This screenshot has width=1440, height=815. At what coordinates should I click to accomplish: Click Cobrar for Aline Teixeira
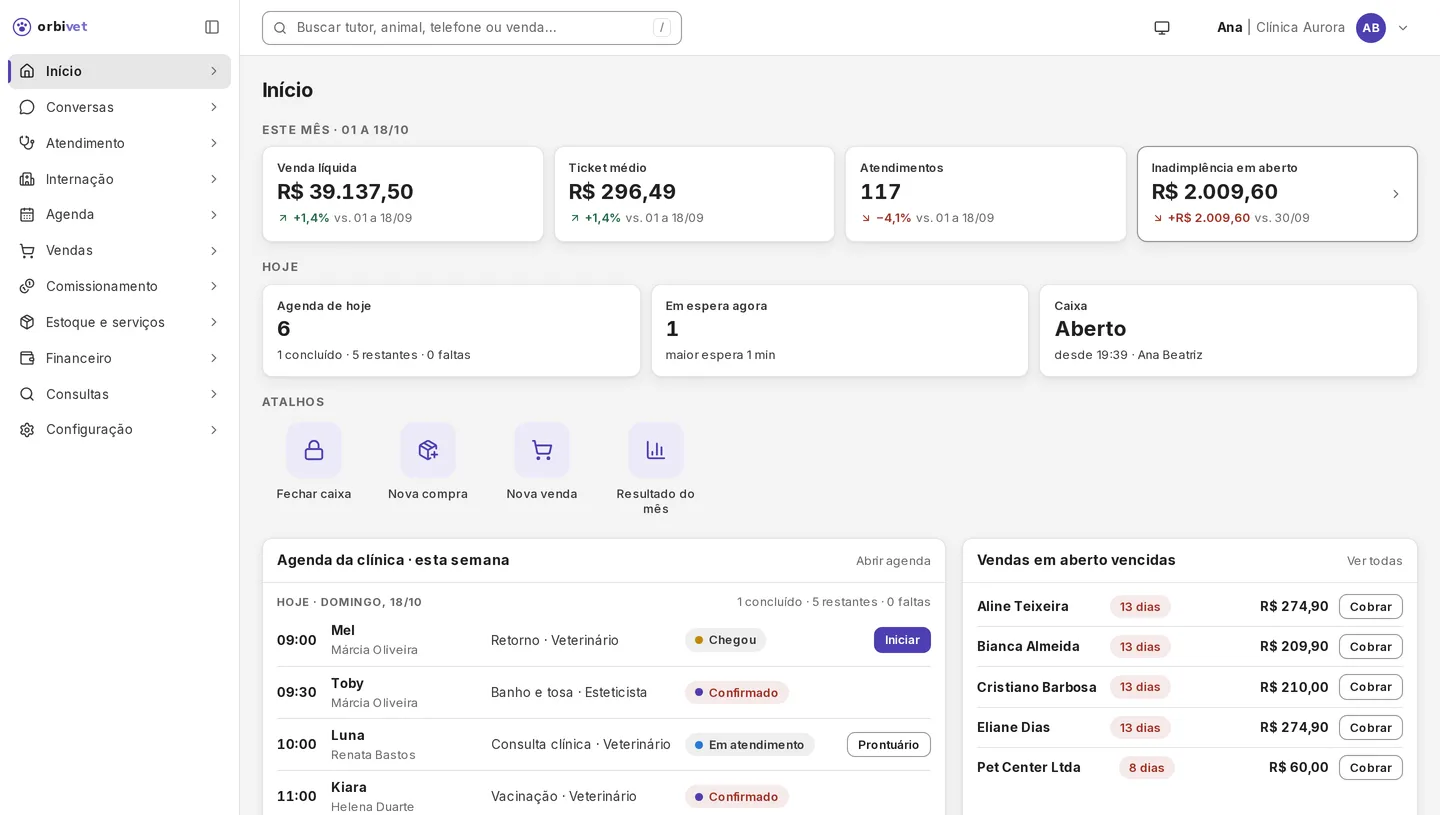pyautogui.click(x=1371, y=607)
